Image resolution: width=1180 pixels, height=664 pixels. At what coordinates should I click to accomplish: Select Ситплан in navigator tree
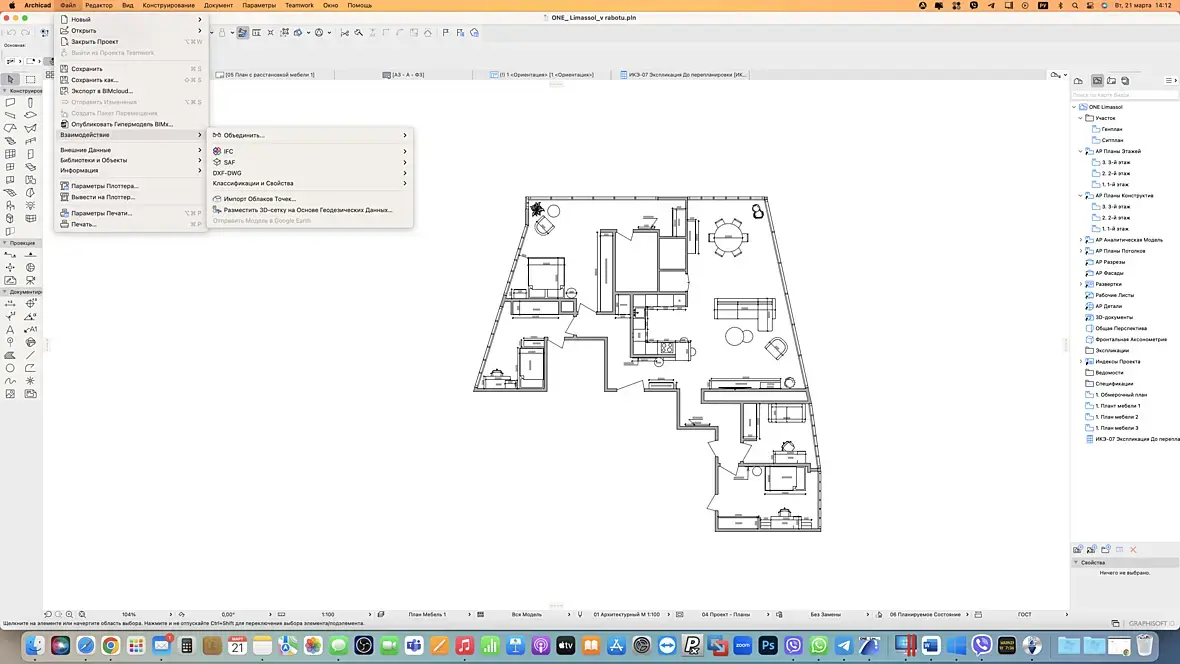pos(1112,140)
